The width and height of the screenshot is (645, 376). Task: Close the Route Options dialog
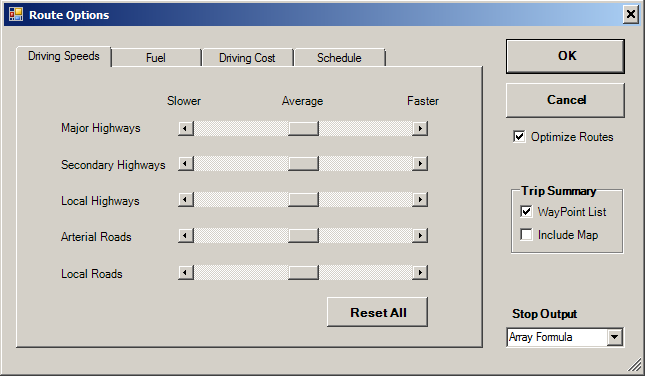coord(631,15)
